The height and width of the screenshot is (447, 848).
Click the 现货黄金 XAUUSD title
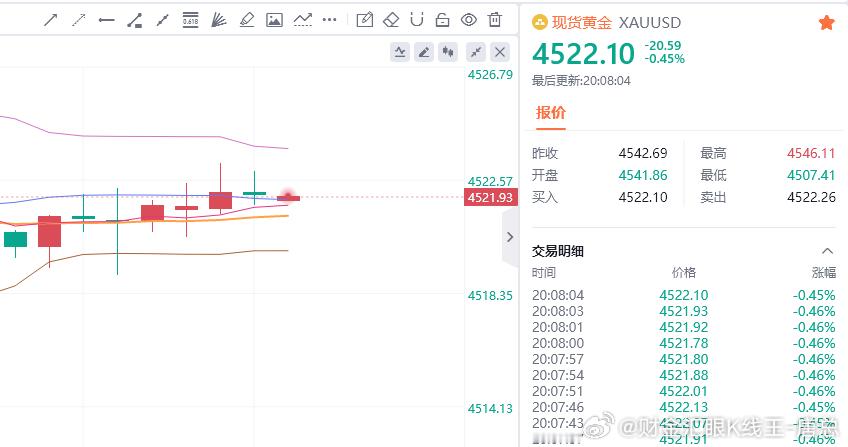click(x=616, y=23)
